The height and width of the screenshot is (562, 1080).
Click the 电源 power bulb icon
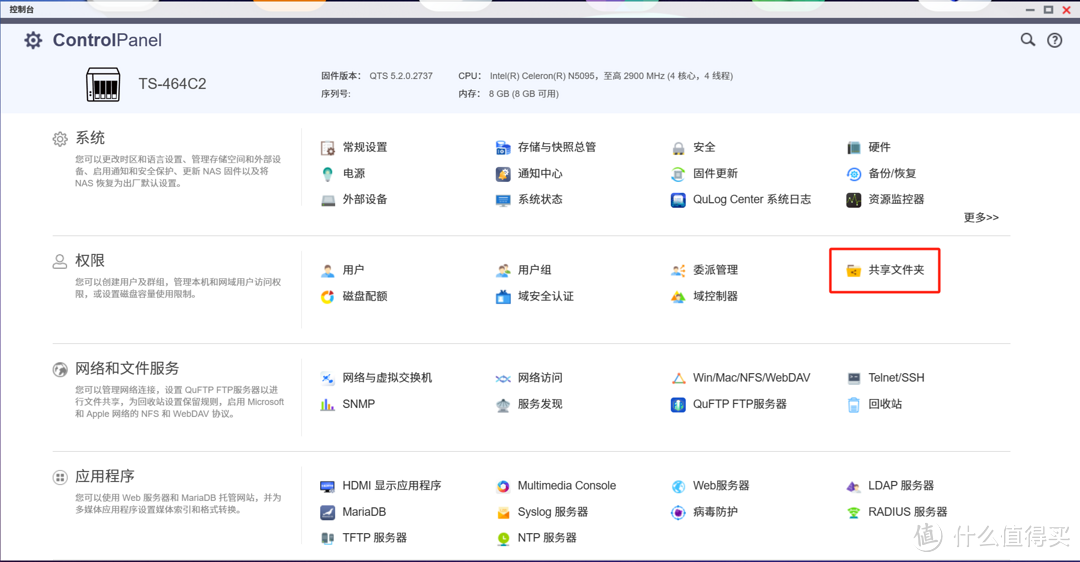pyautogui.click(x=328, y=174)
